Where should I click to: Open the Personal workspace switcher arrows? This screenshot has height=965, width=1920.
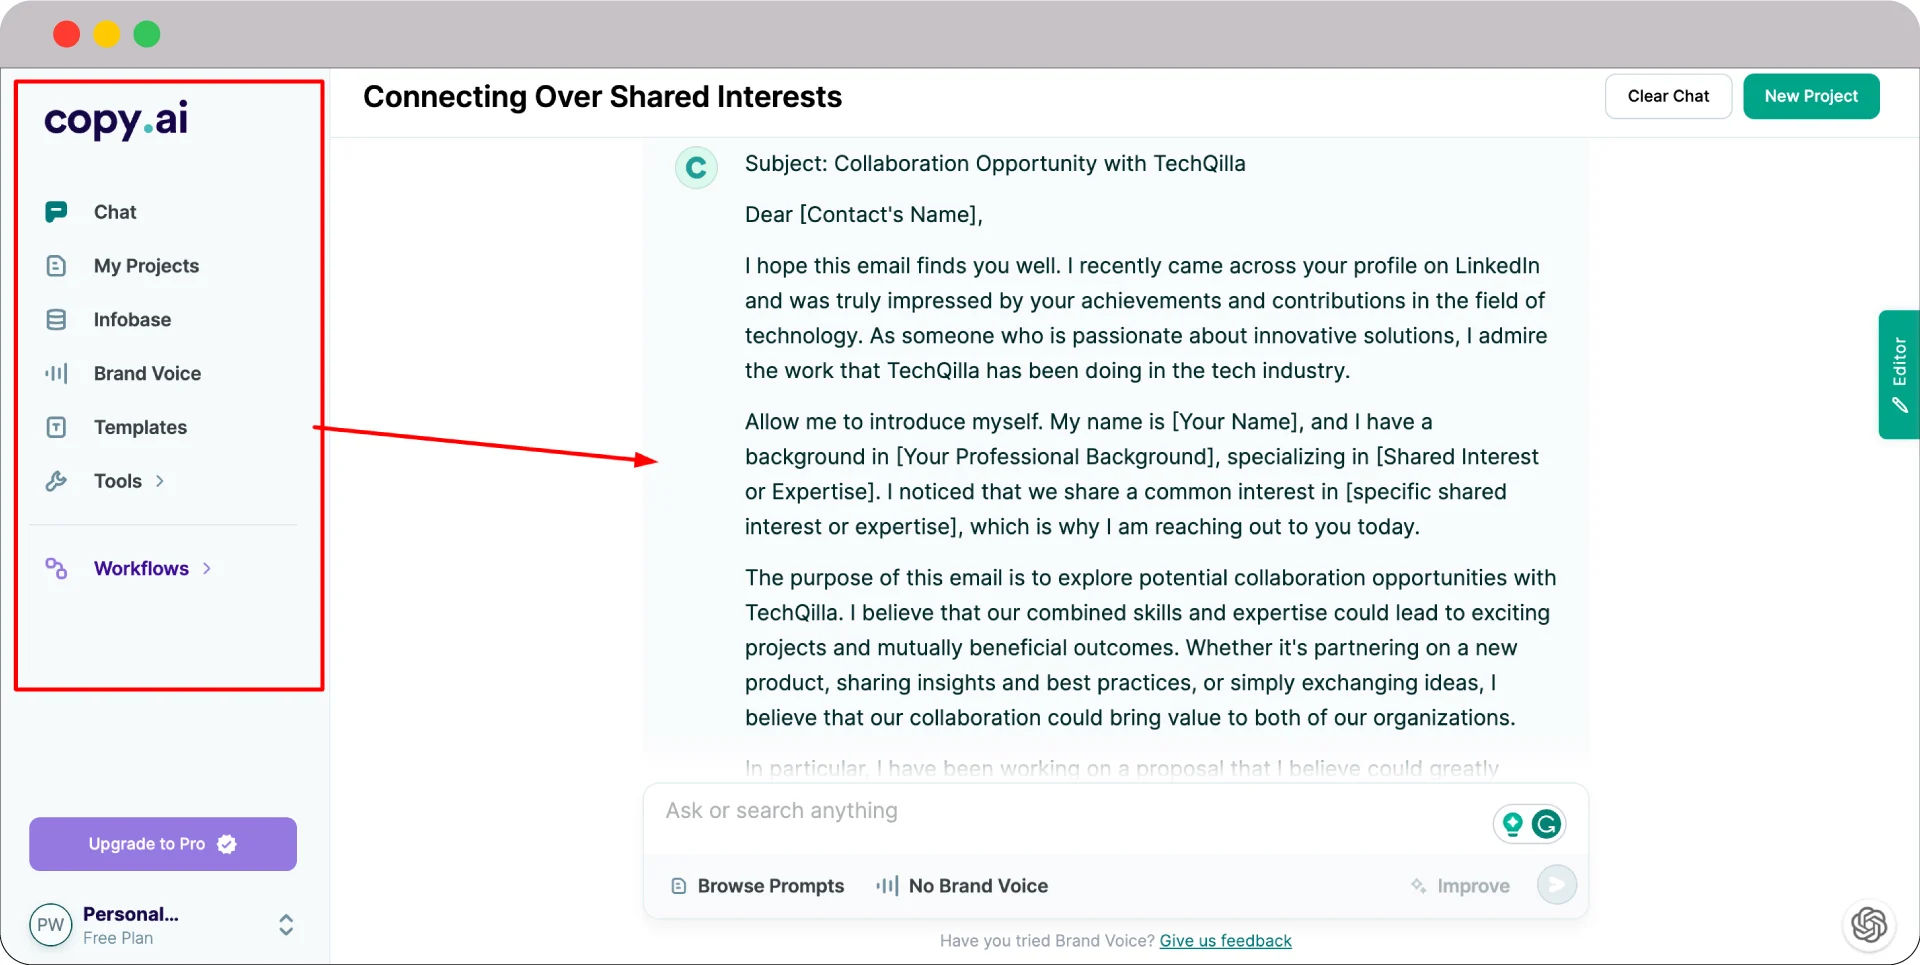coord(286,925)
